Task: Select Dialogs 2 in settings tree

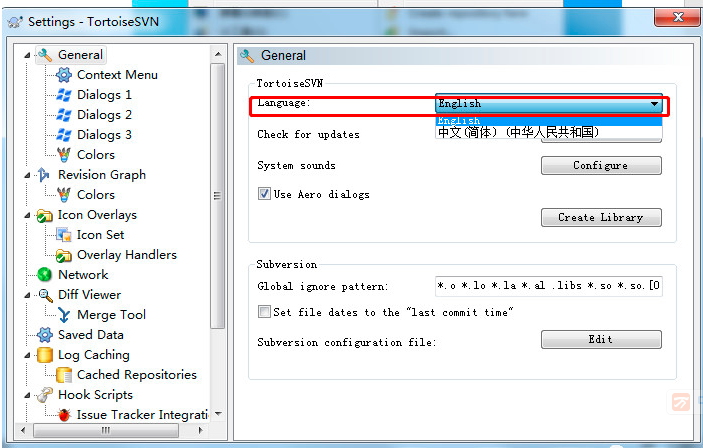Action: pos(104,115)
